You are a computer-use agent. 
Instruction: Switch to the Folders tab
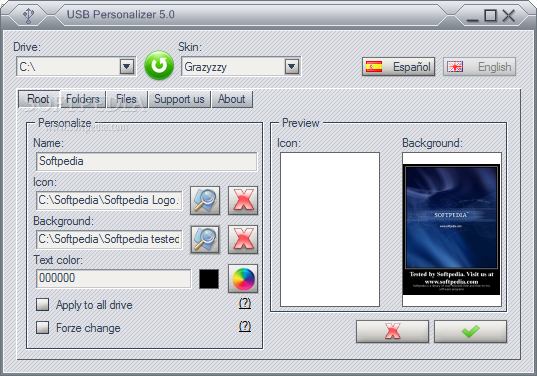pyautogui.click(x=83, y=99)
